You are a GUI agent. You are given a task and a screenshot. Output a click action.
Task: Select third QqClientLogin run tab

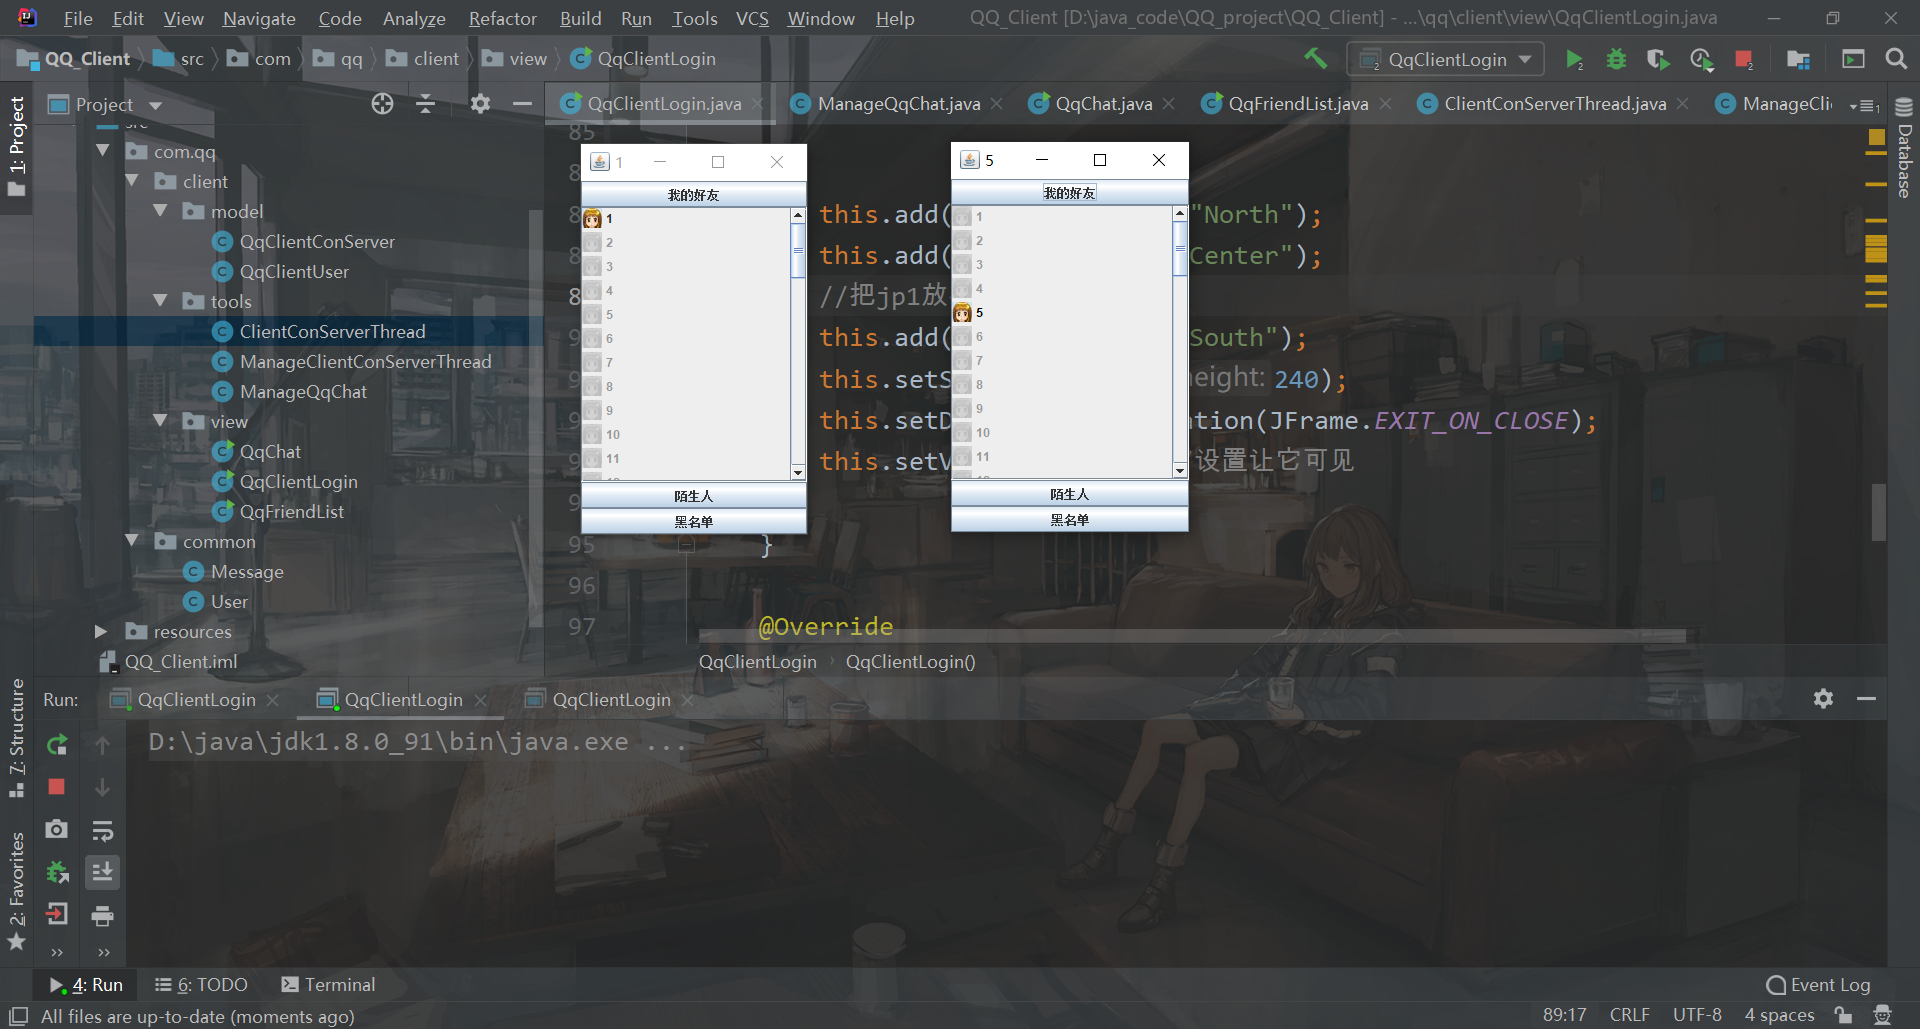click(611, 700)
